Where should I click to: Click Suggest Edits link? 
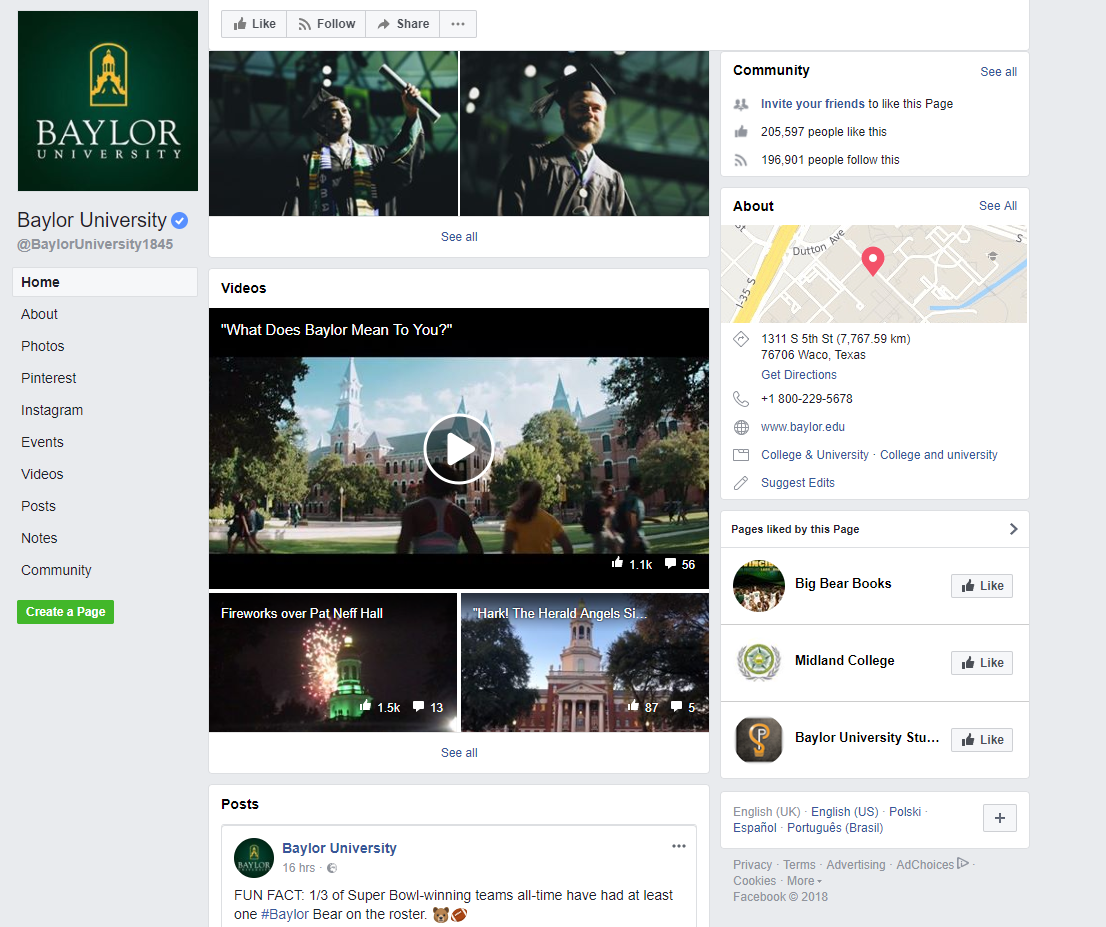(798, 483)
